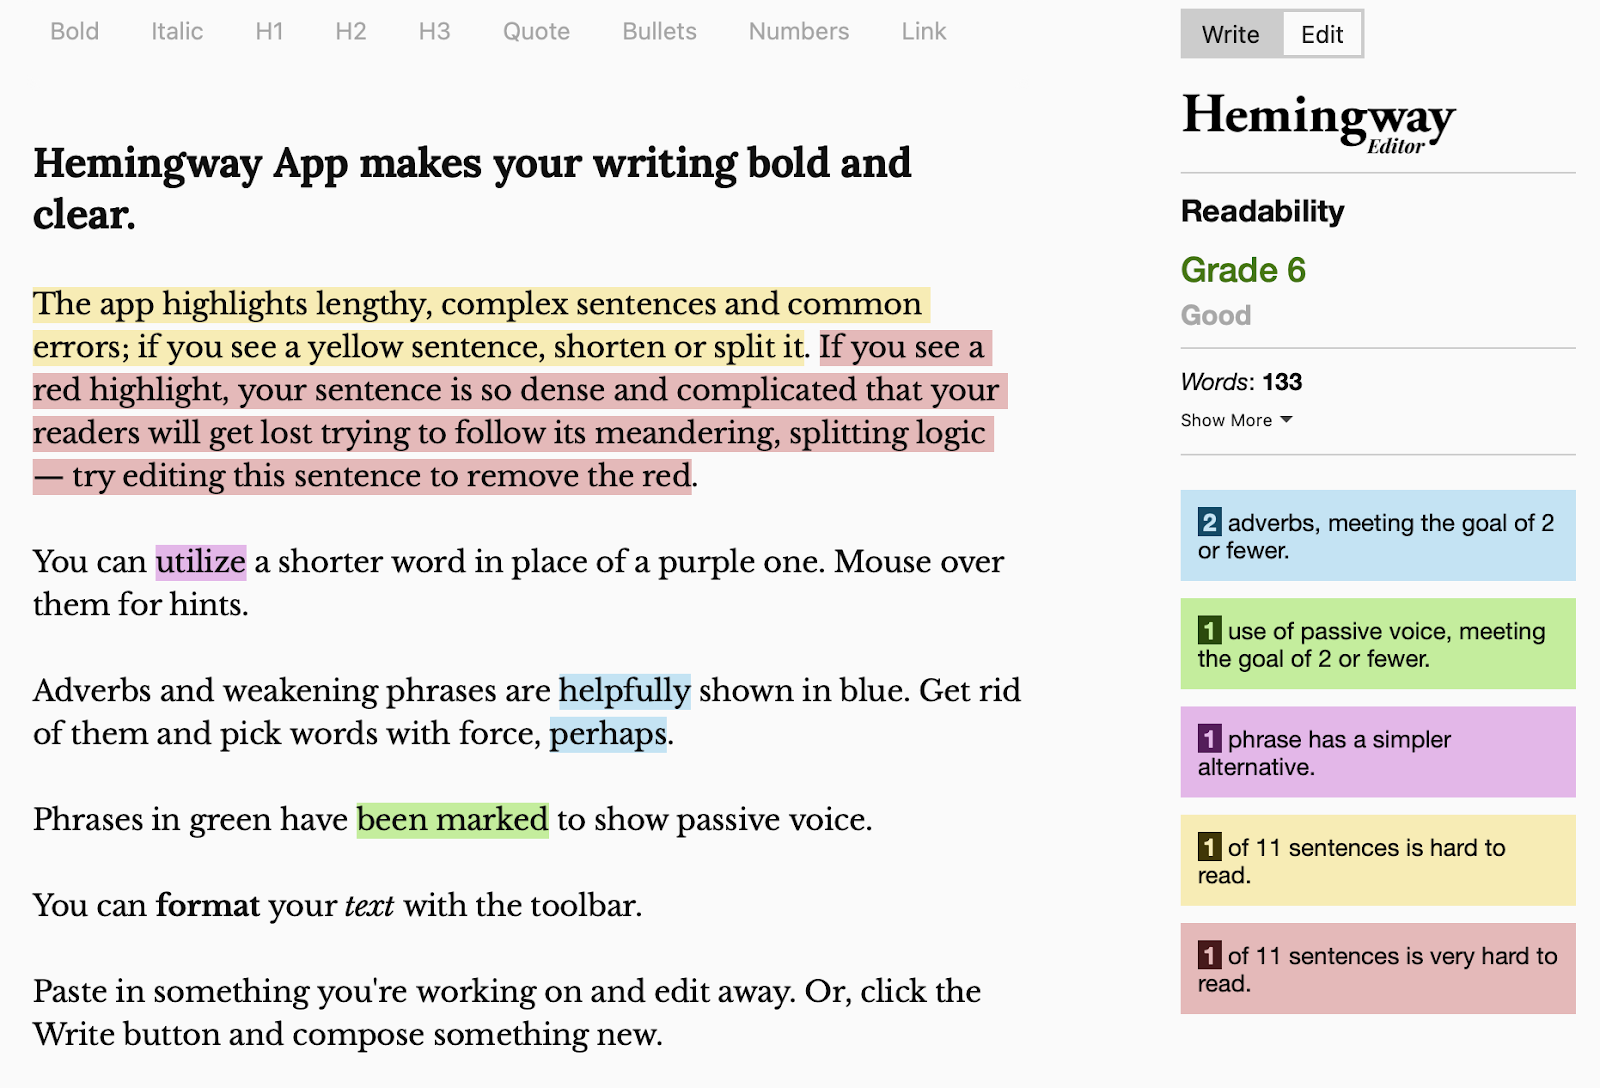Select the green passive voice summary card
Viewport: 1600px width, 1088px height.
1378,644
